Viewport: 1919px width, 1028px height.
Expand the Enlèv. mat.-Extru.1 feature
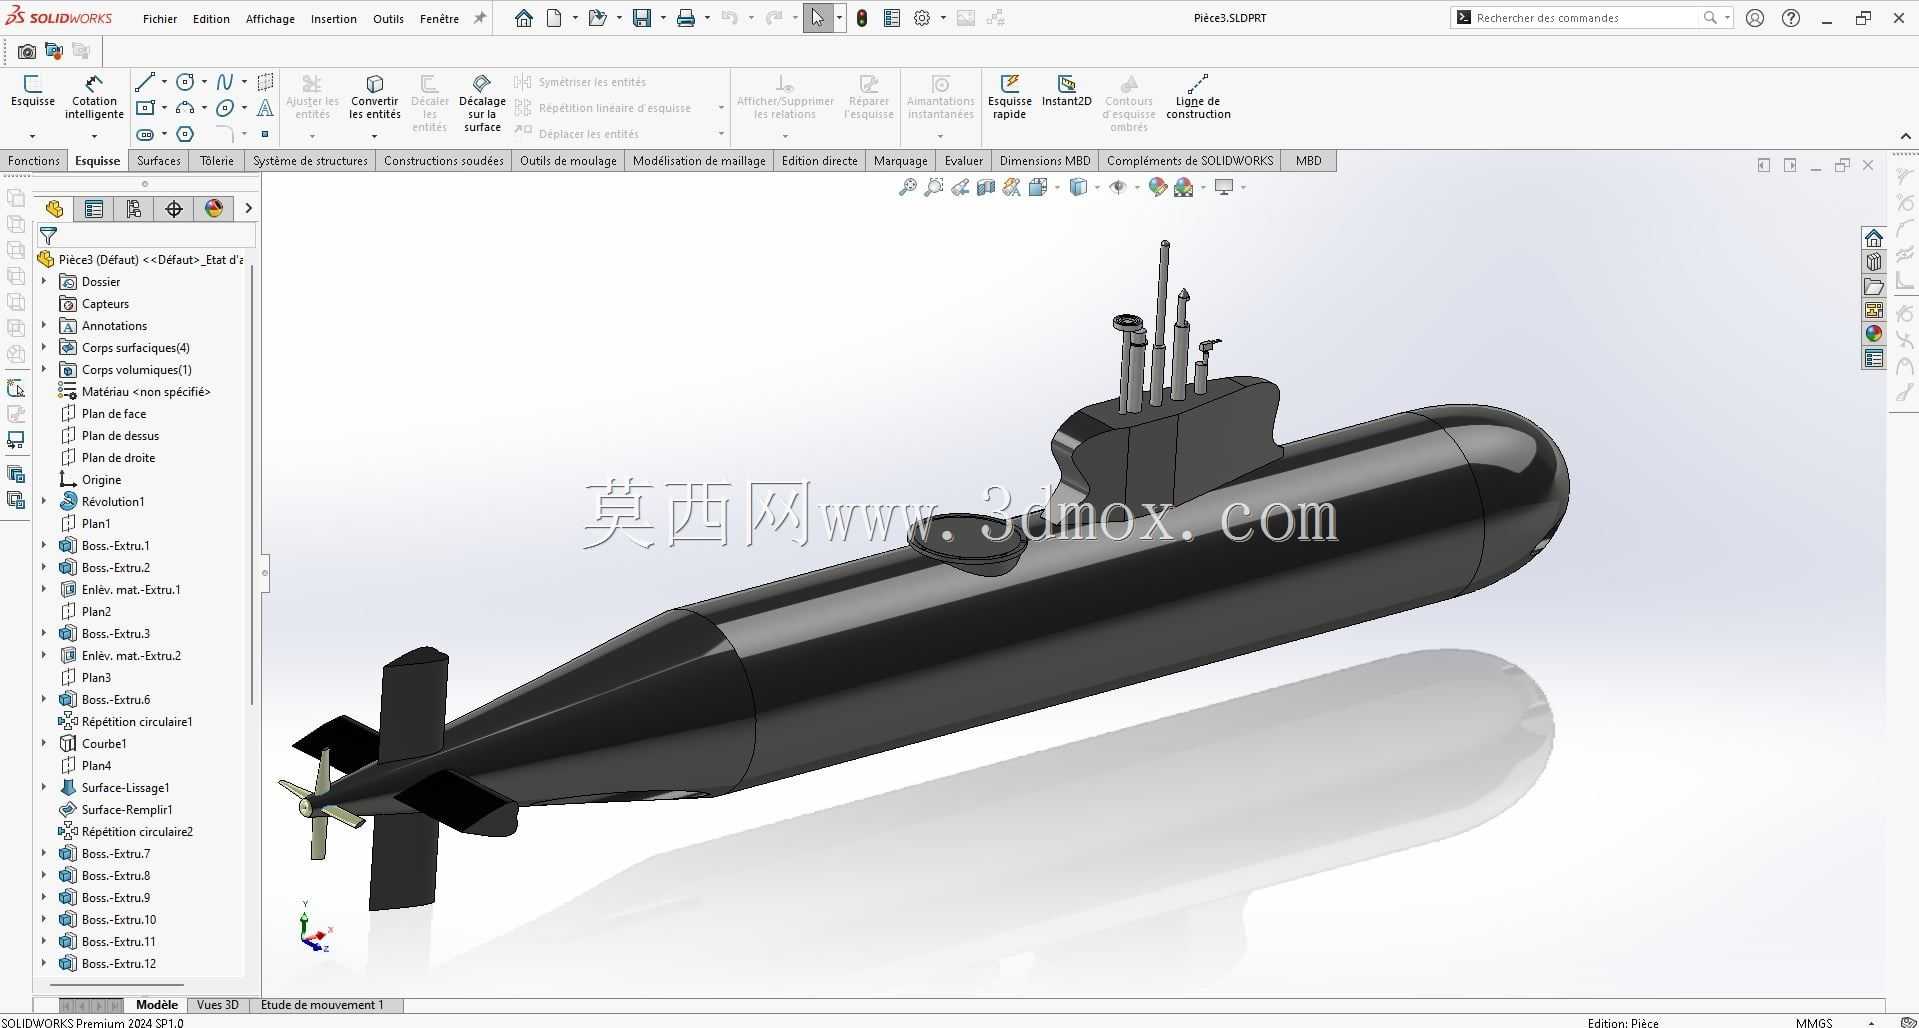coord(44,589)
